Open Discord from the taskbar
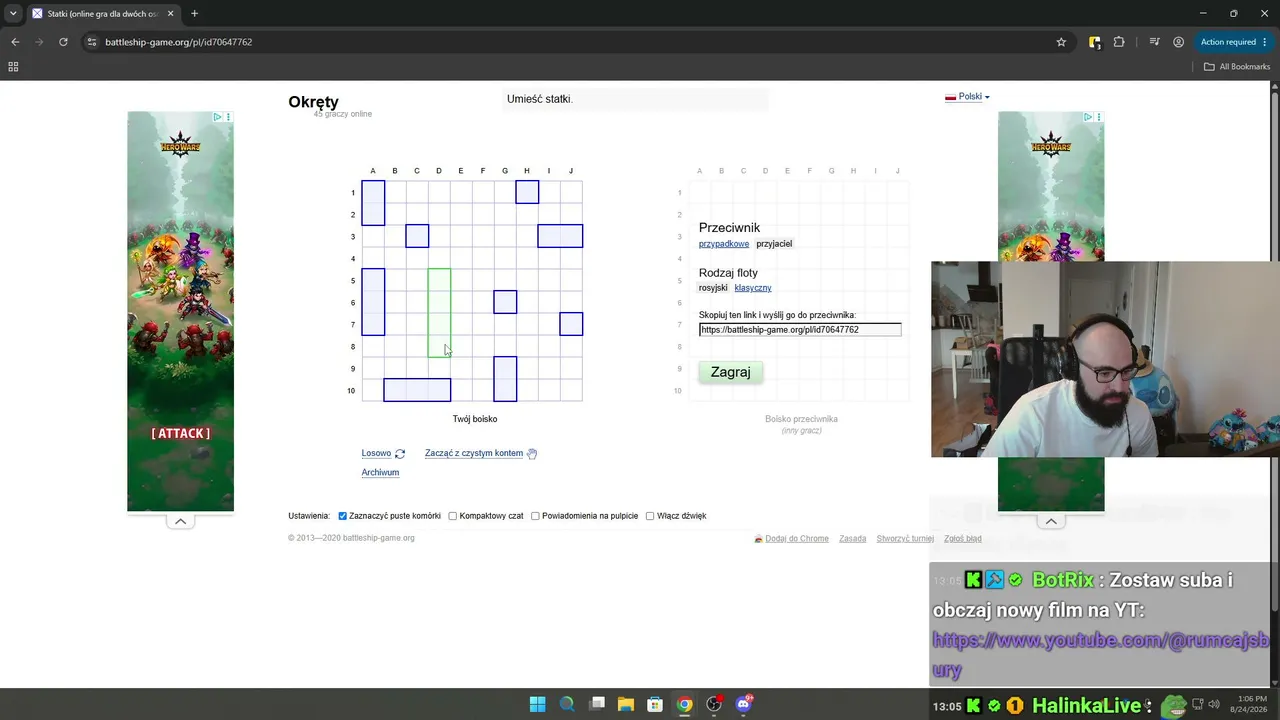Image resolution: width=1280 pixels, height=720 pixels. [743, 704]
